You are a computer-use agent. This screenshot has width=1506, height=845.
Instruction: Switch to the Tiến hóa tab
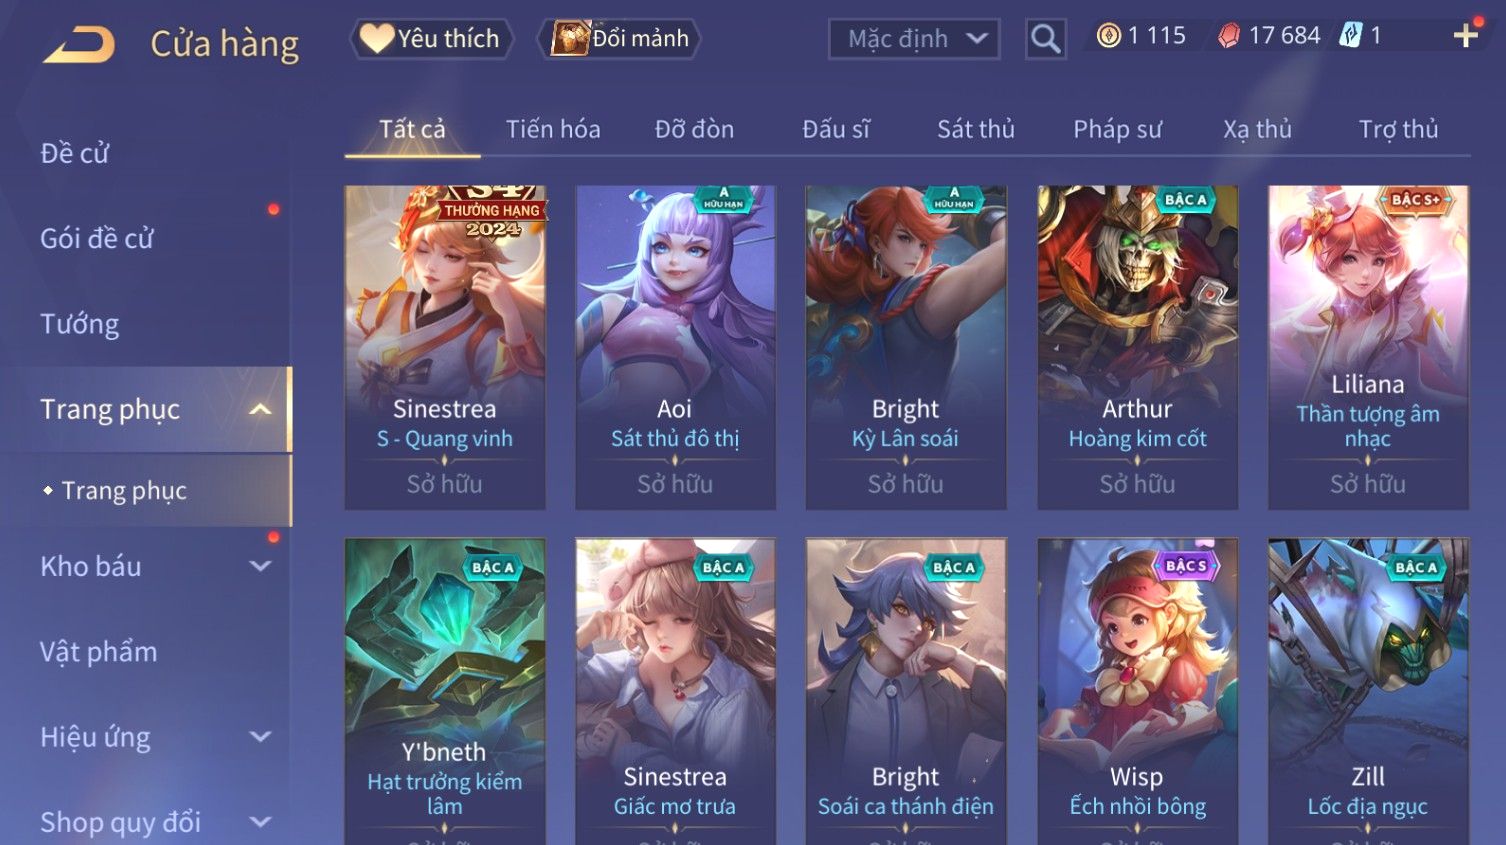[x=553, y=129]
